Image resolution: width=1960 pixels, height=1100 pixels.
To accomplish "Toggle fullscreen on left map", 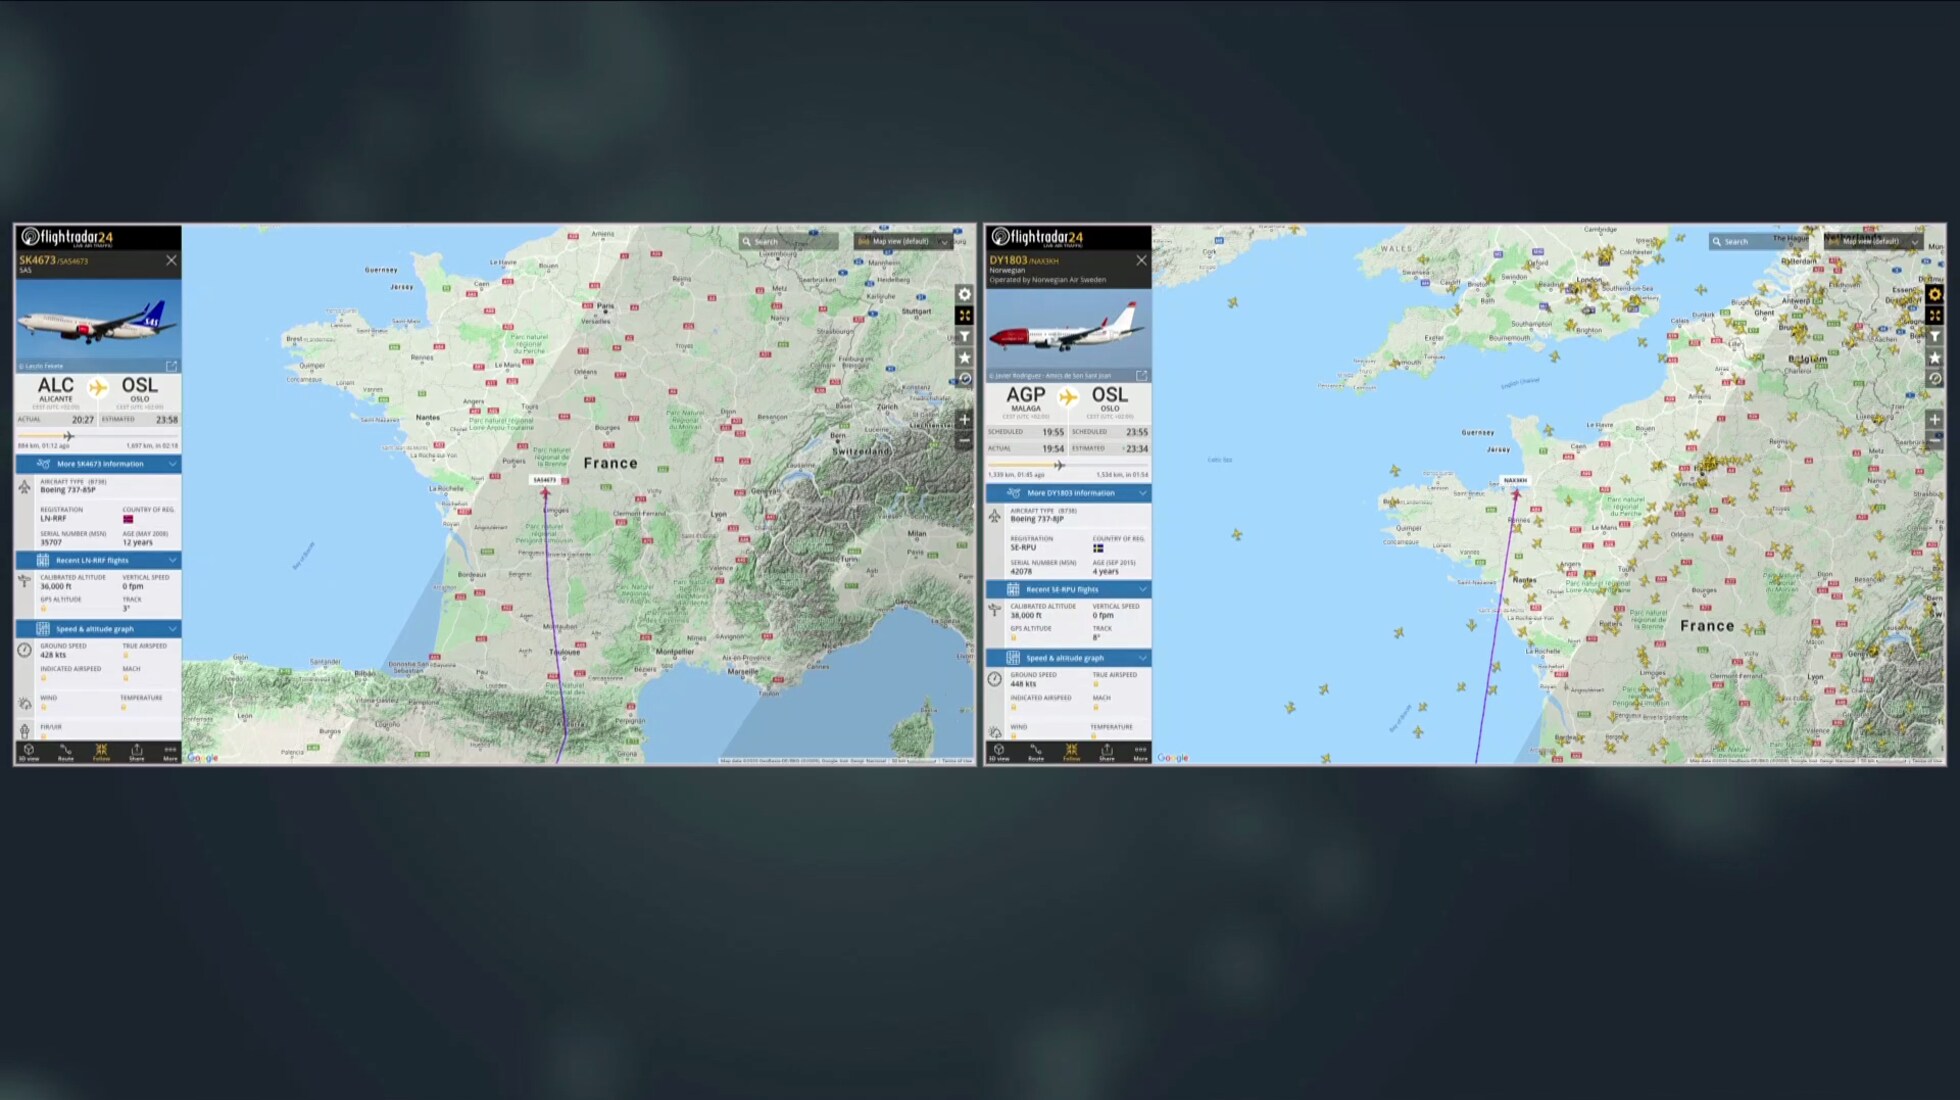I will point(964,315).
